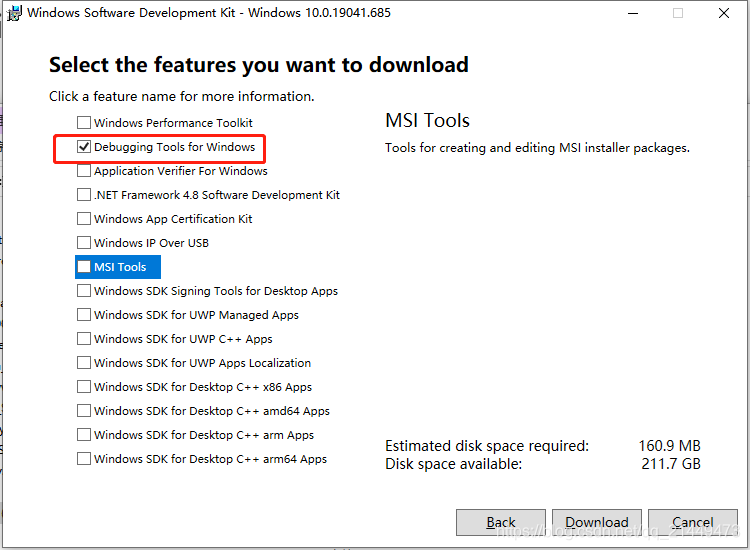Close the SDK installer window
750x550 pixels.
click(x=724, y=13)
